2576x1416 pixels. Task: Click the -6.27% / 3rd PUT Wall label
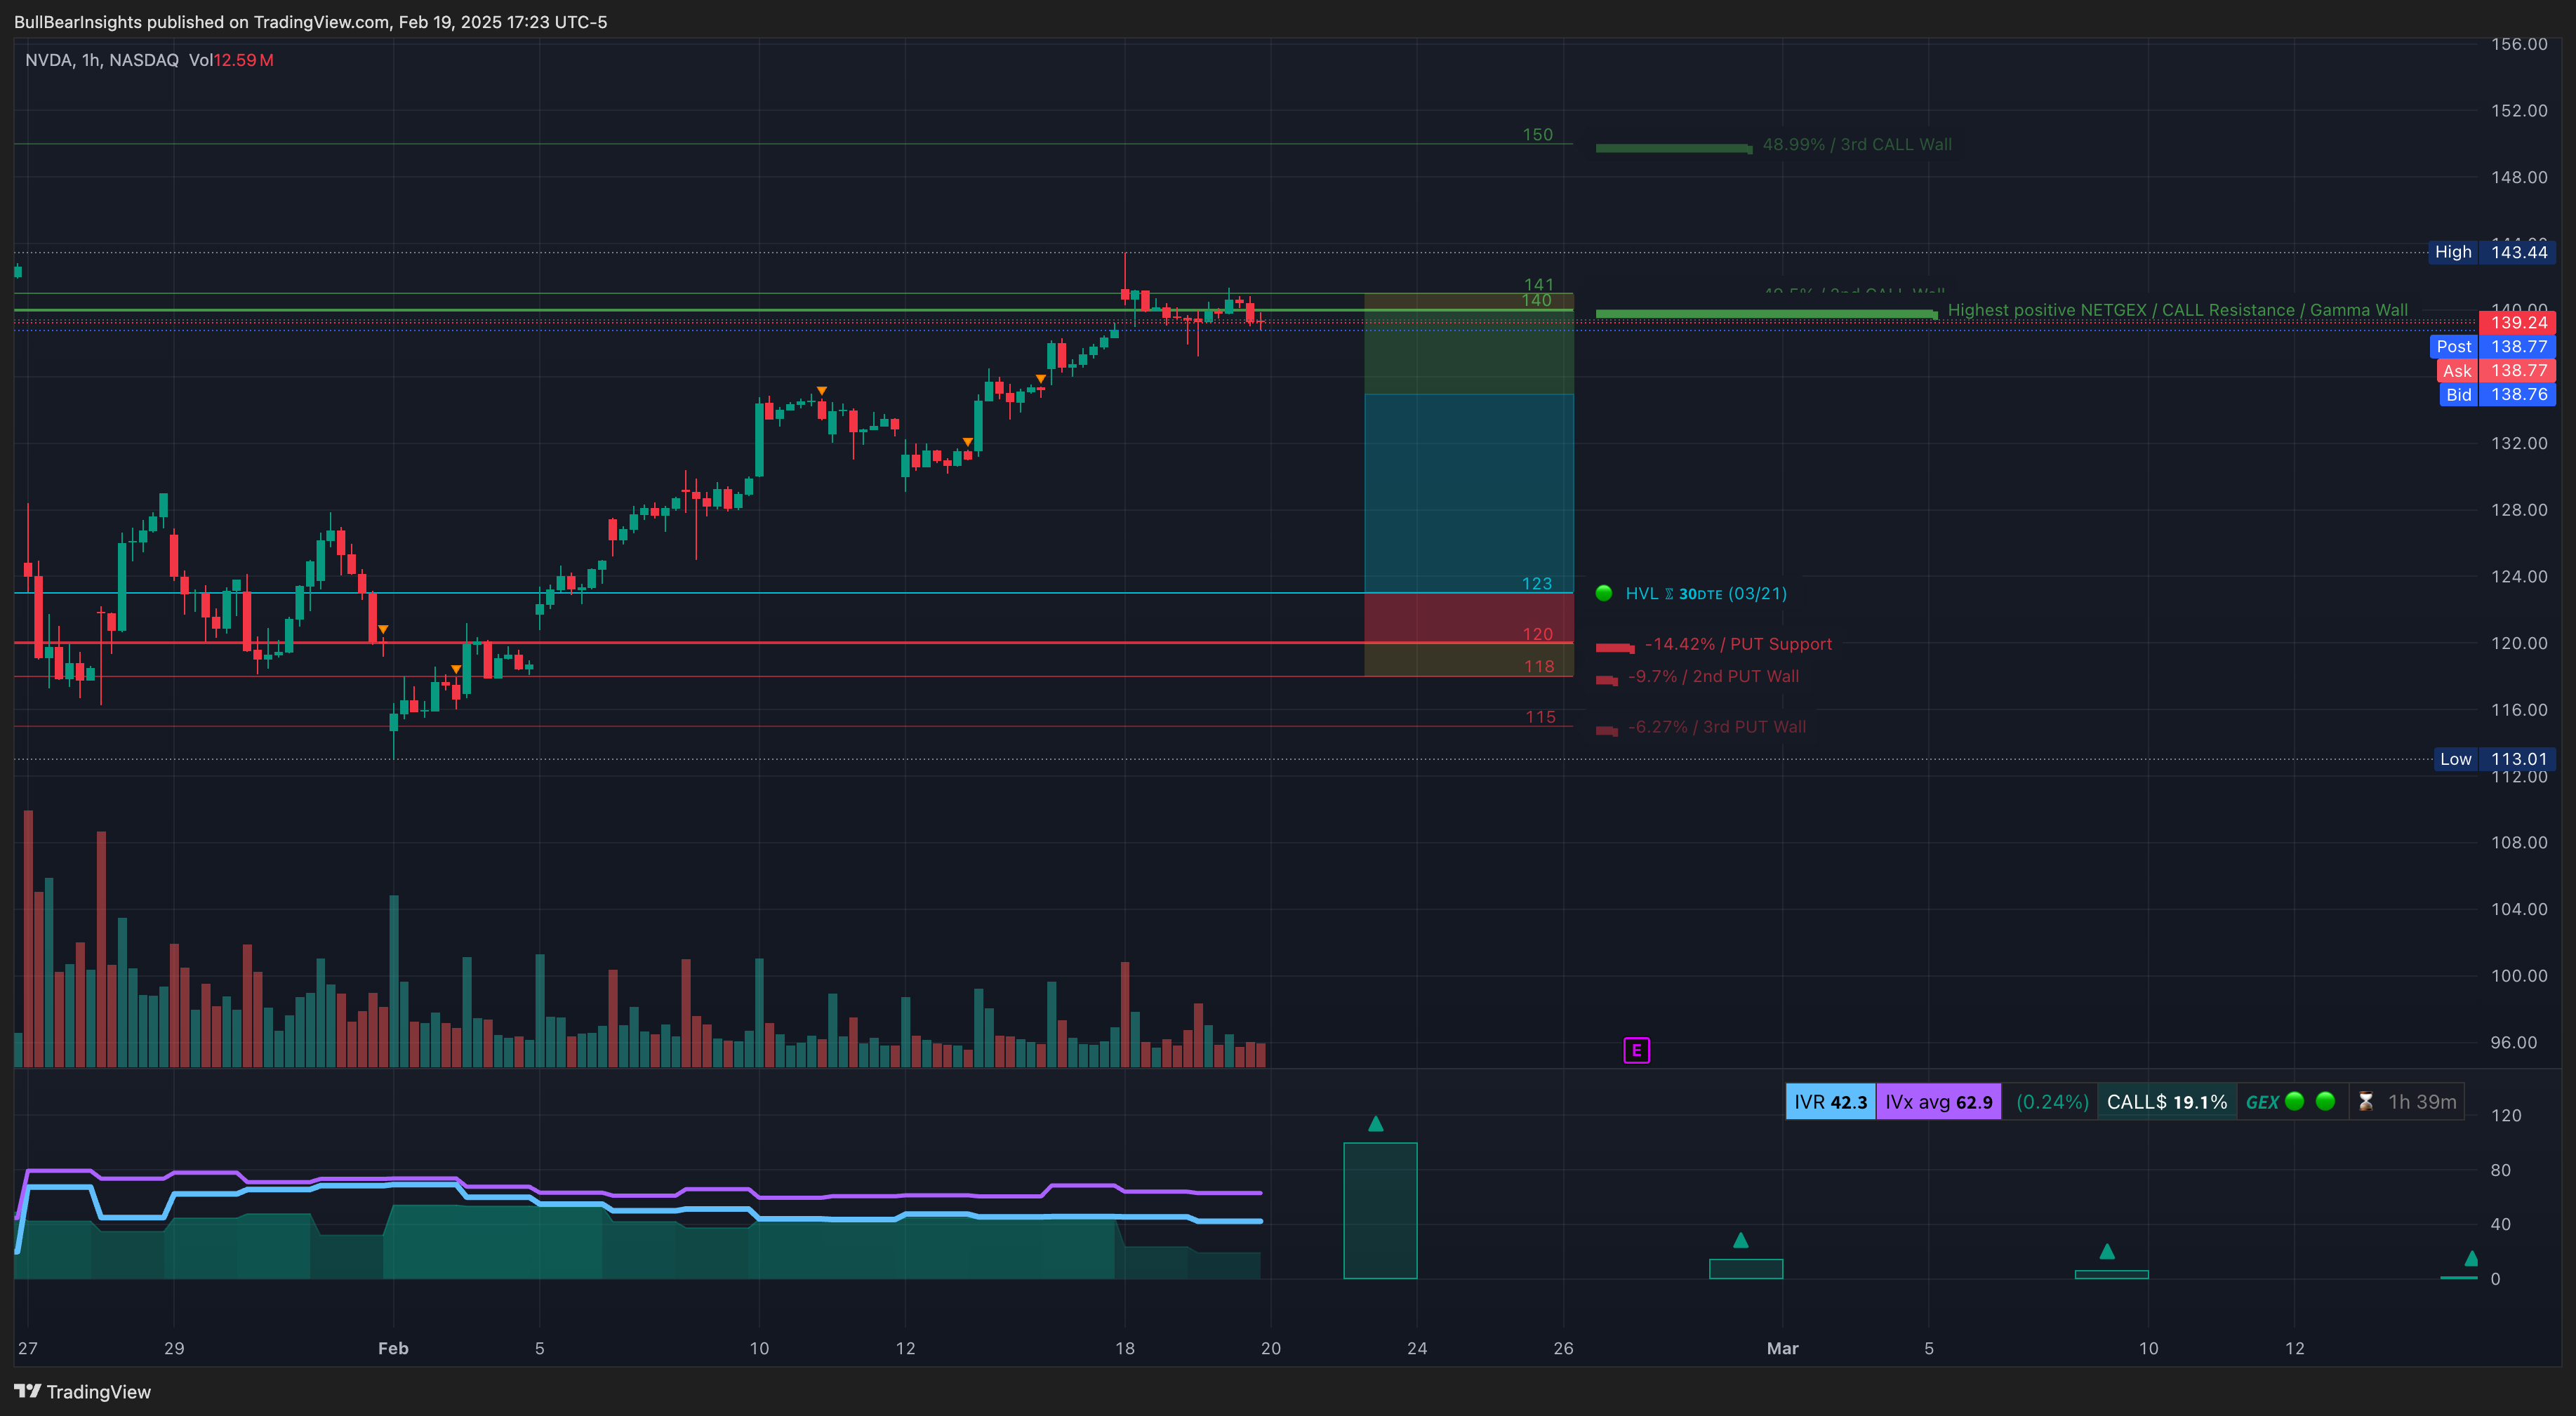[x=1717, y=727]
